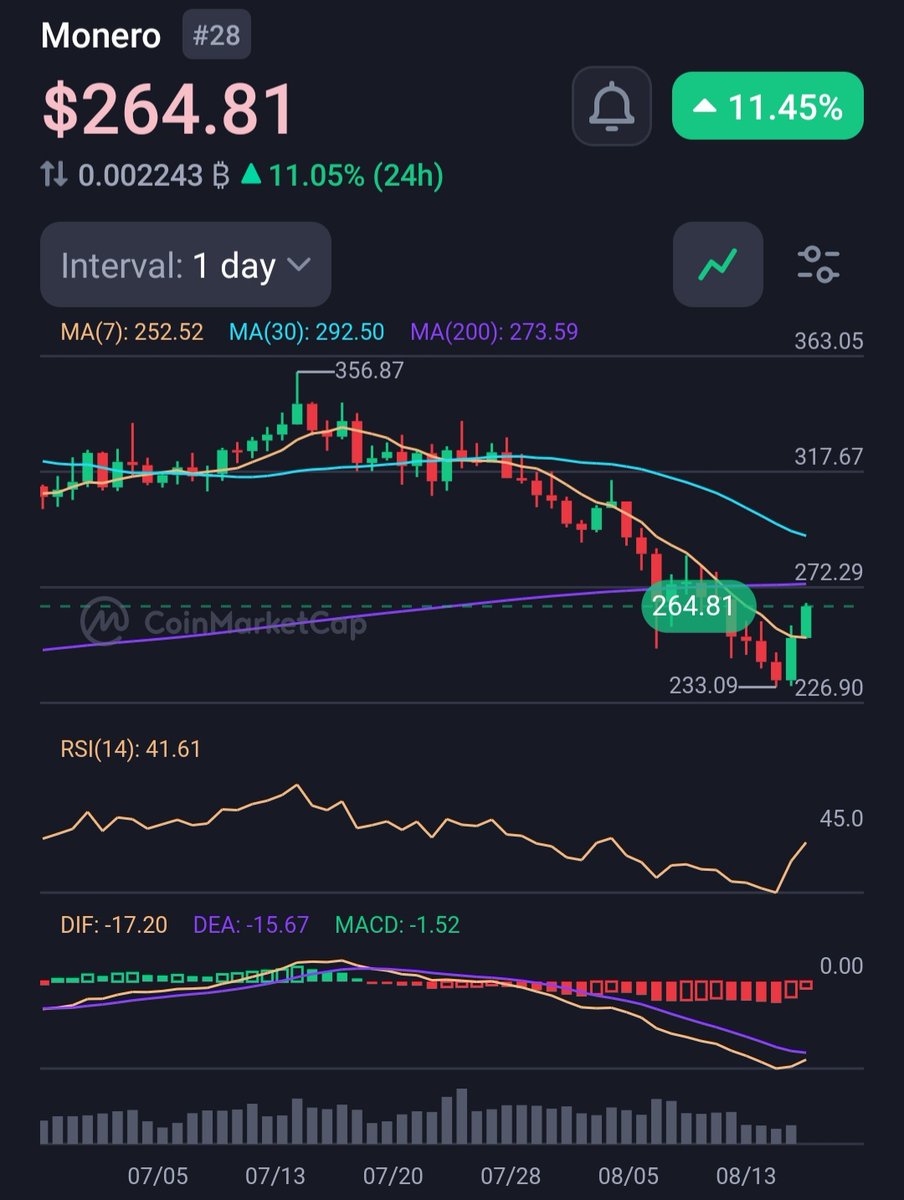Tap the MACD: -1.52 label
Screen dimensions: 904x1200
tap(397, 925)
